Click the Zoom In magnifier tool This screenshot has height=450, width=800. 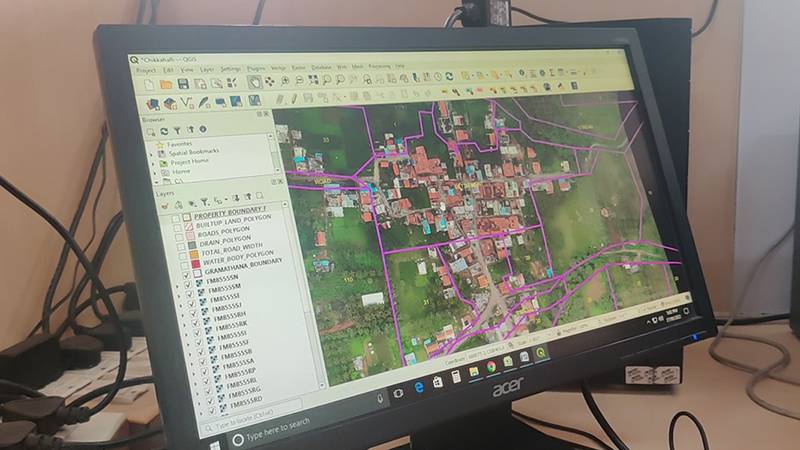(284, 79)
